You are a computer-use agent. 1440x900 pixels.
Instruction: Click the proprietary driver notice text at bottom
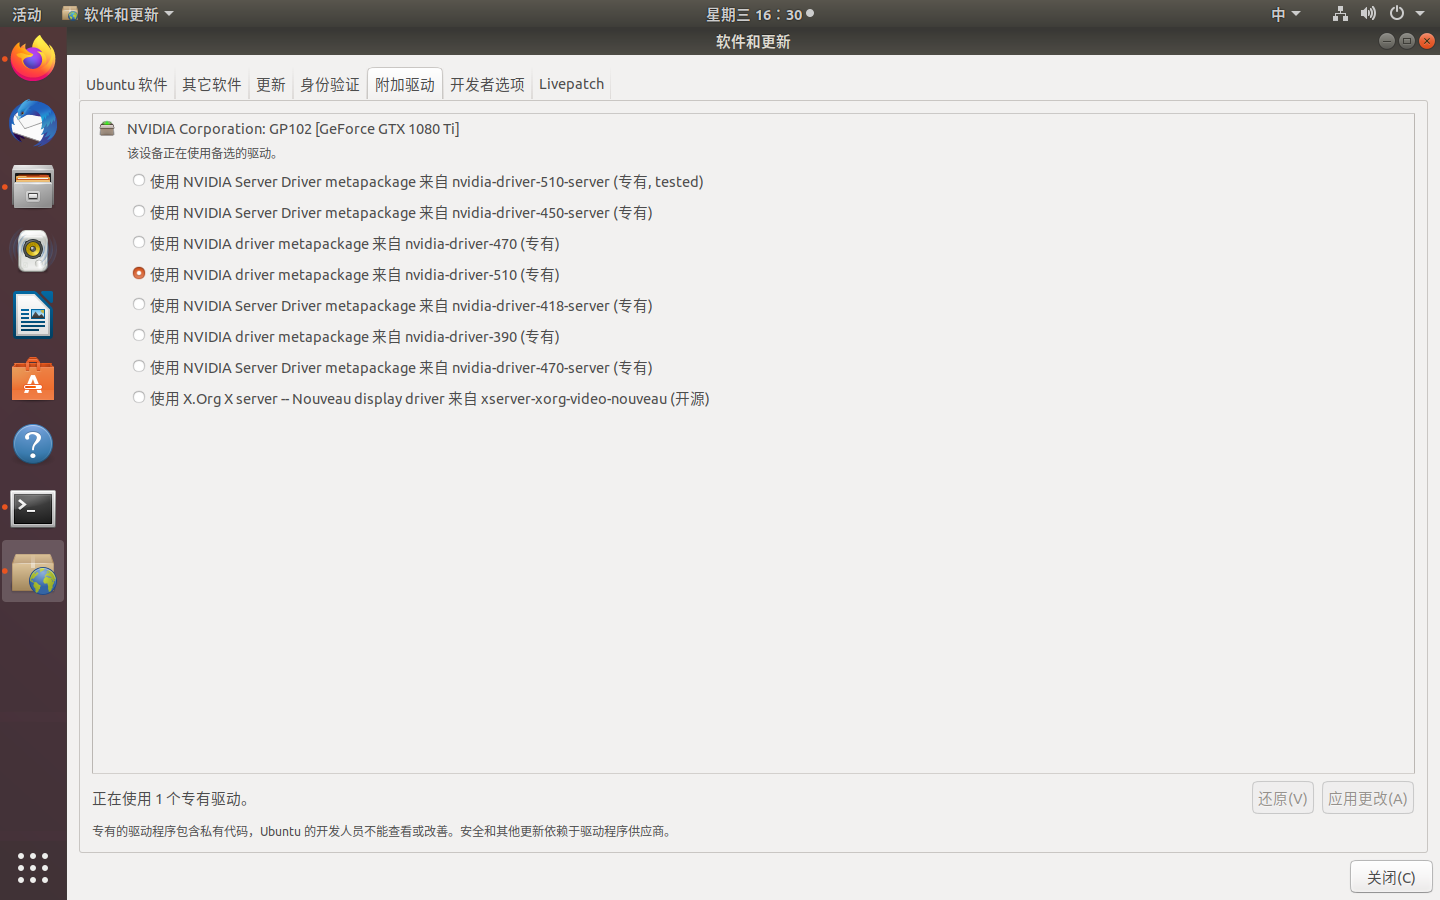[x=384, y=831]
